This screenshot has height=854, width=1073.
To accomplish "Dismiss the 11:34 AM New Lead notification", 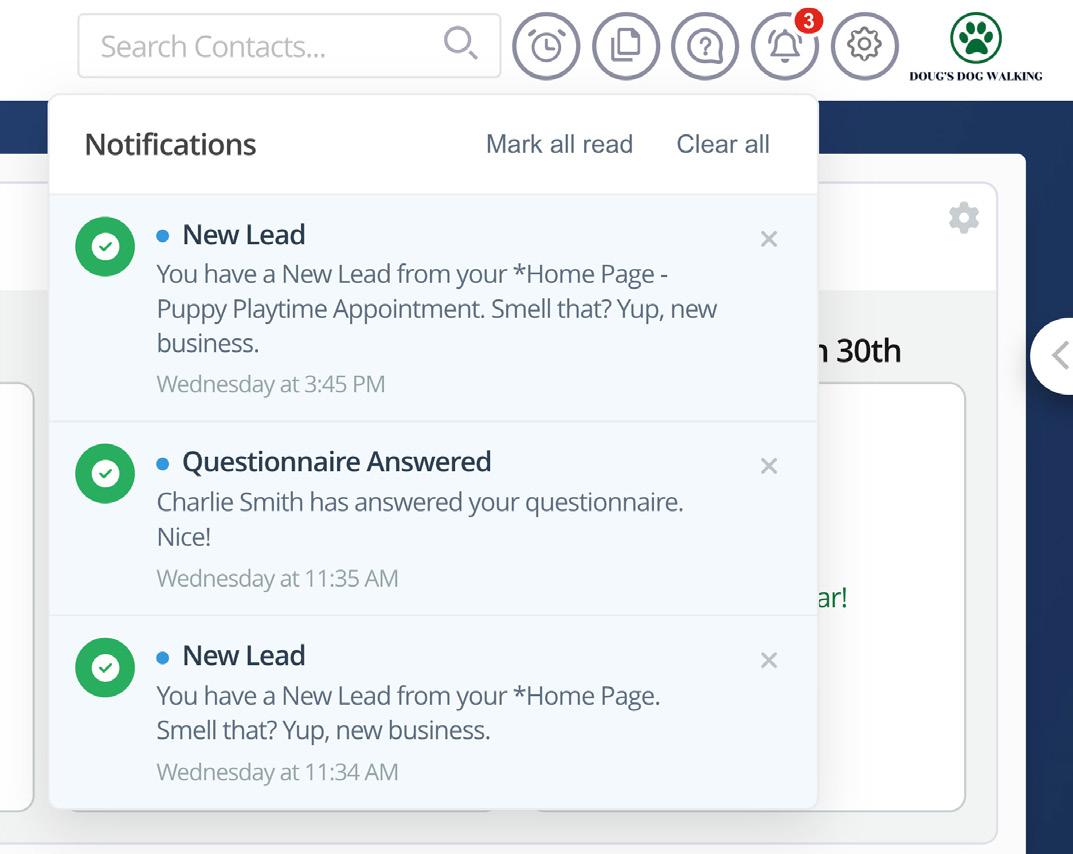I will tap(769, 660).
